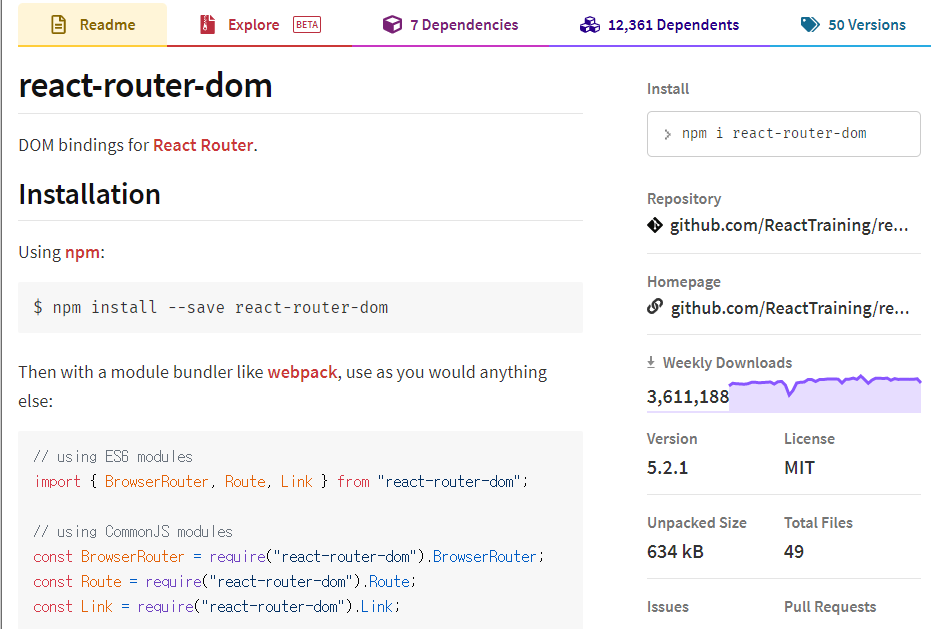This screenshot has width=931, height=629.
Task: Click the Version label
Action: (x=672, y=439)
